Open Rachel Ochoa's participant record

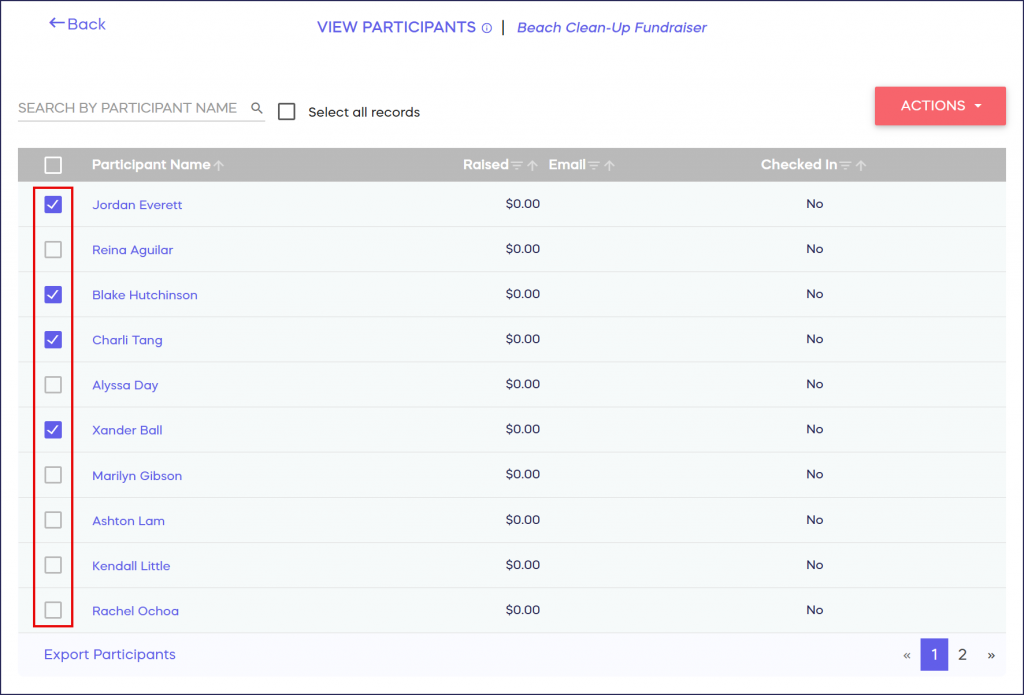135,611
